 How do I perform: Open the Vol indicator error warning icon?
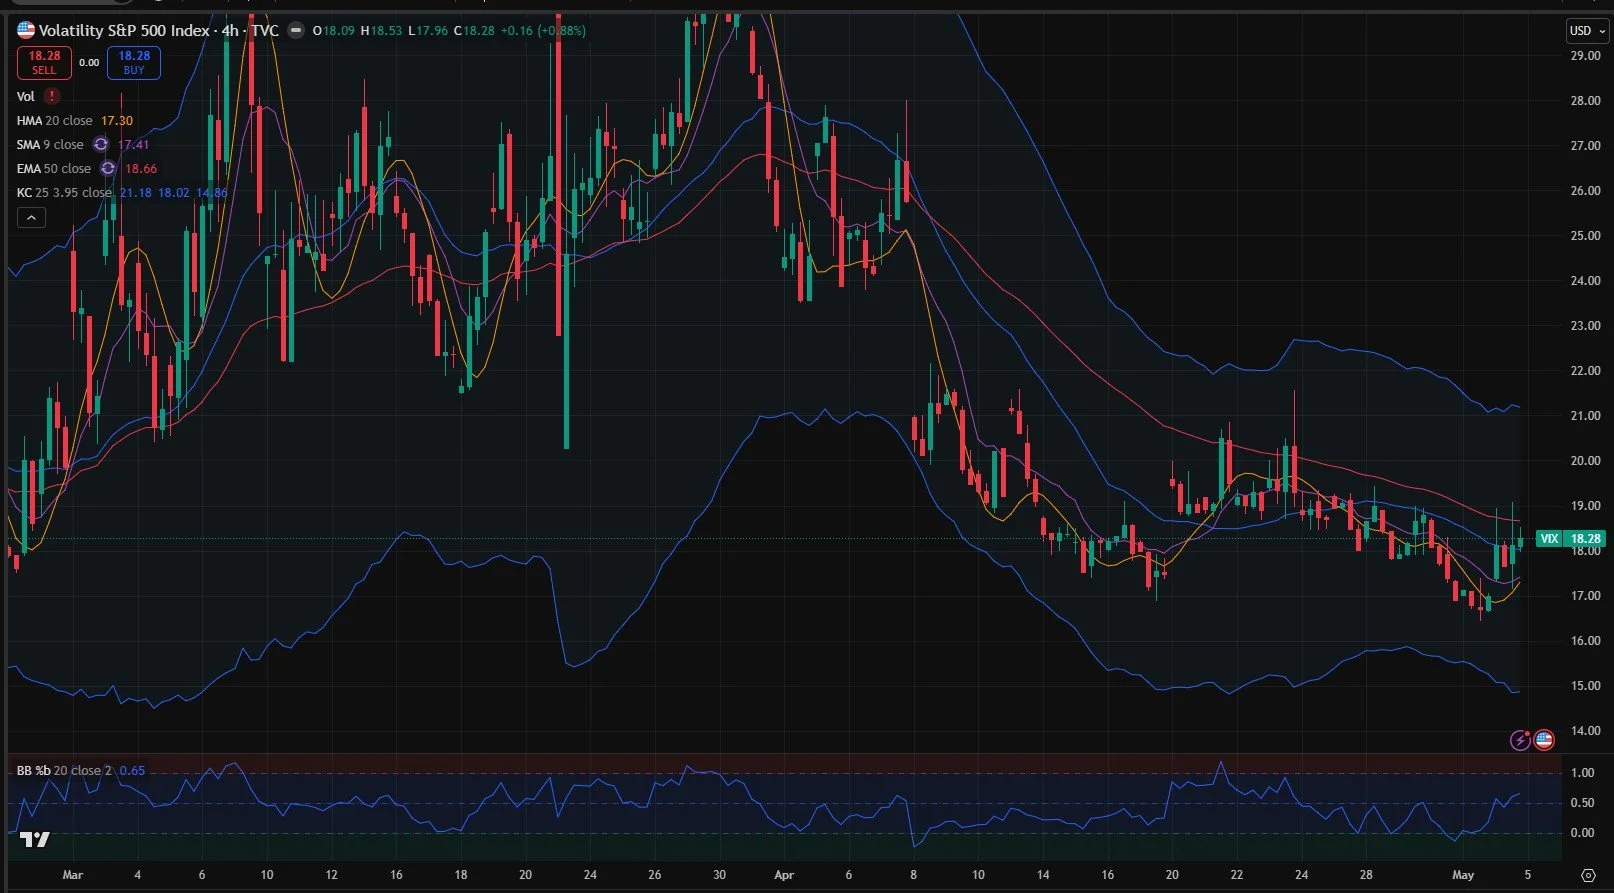point(52,96)
